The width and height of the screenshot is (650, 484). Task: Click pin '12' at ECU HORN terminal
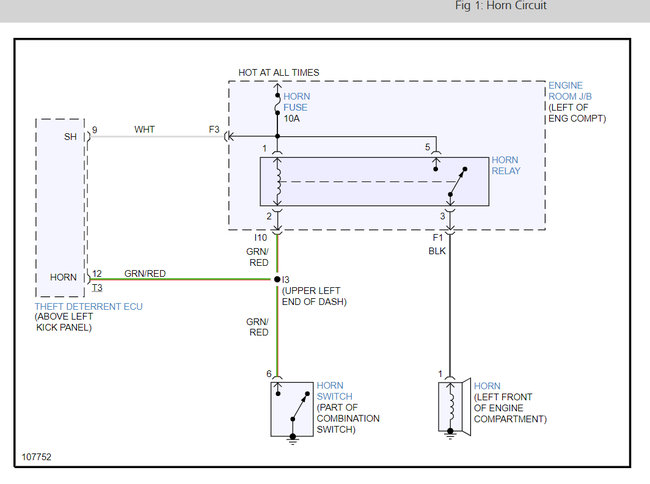pos(97,273)
